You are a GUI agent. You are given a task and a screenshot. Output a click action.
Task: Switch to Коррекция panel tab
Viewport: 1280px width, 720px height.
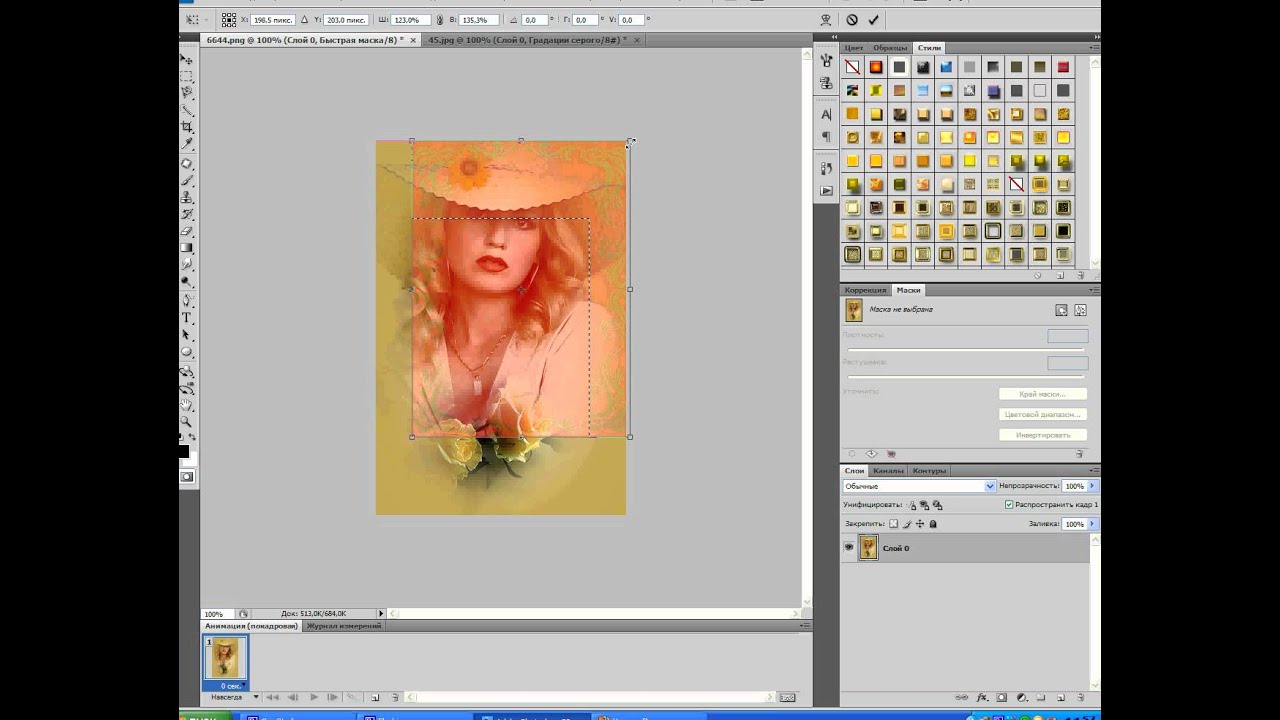[x=865, y=290]
